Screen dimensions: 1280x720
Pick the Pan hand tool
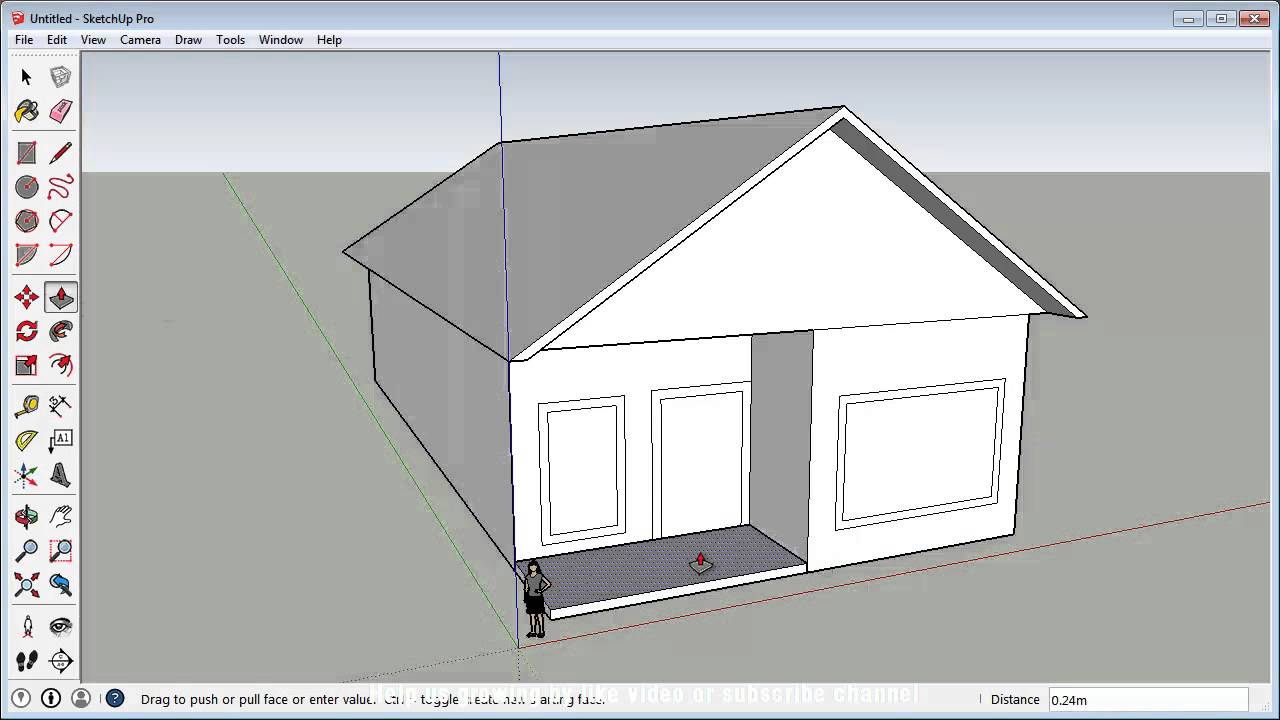point(61,516)
